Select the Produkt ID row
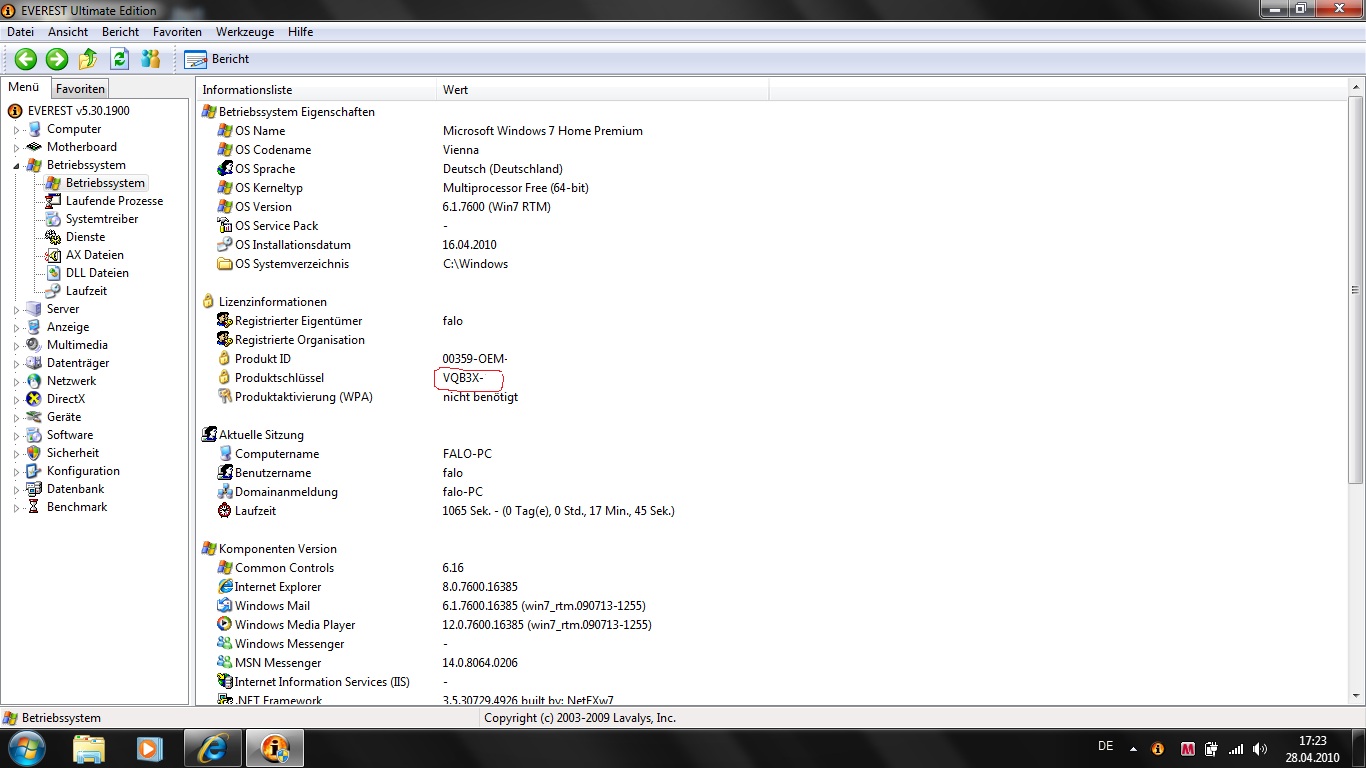Image resolution: width=1366 pixels, height=768 pixels. click(x=772, y=359)
